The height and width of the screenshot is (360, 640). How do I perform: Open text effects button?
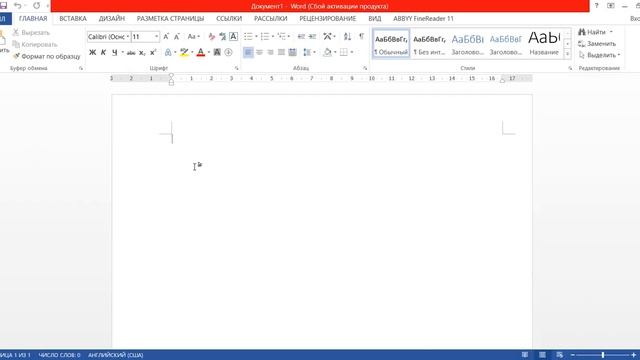click(168, 52)
